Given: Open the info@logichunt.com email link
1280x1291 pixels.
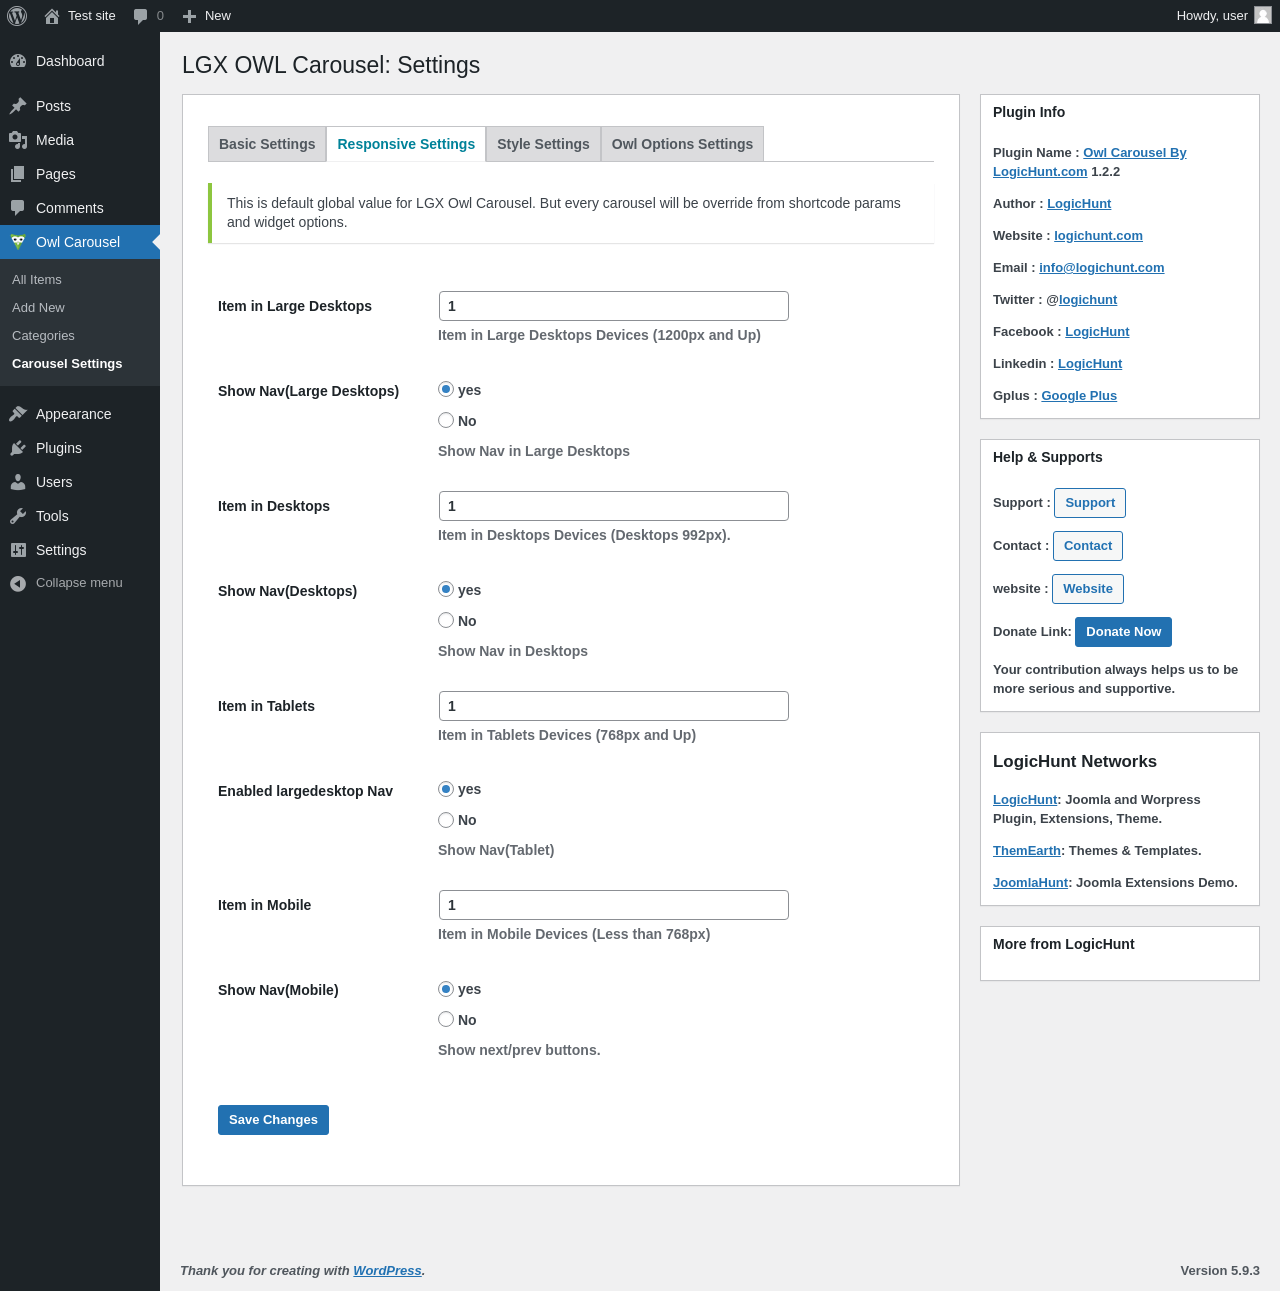Looking at the screenshot, I should [1102, 268].
